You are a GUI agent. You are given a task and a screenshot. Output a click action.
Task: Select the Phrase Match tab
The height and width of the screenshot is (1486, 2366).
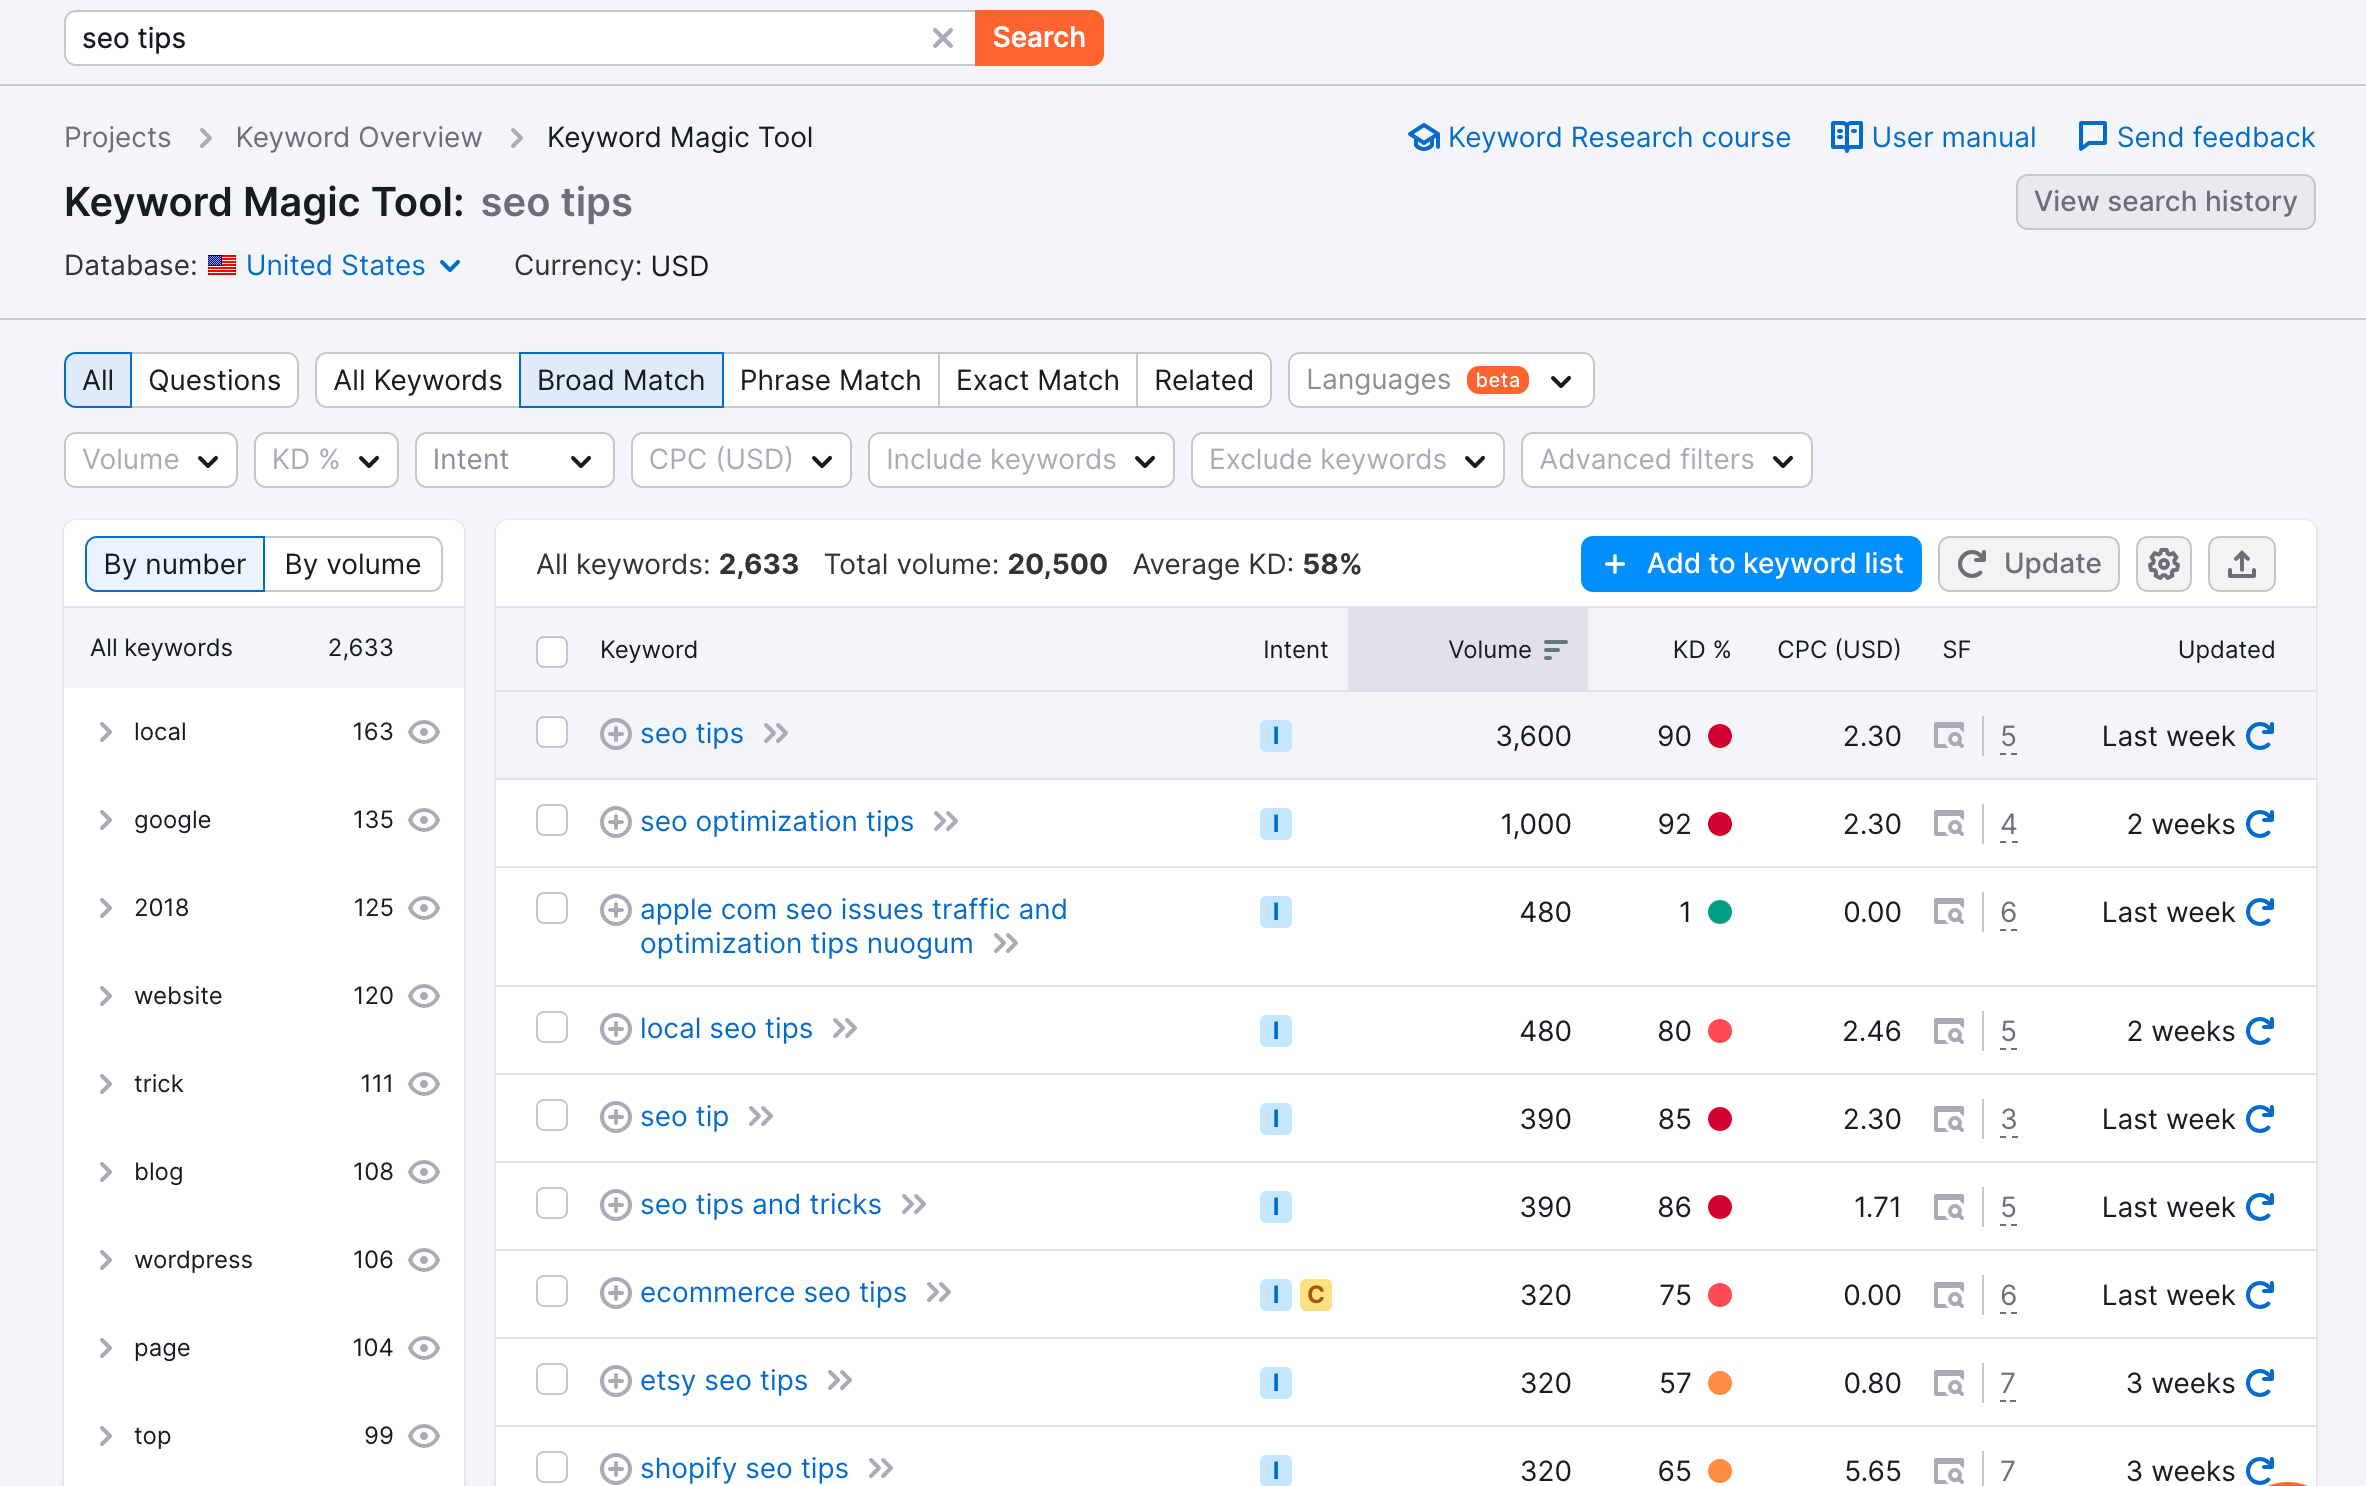pos(830,380)
